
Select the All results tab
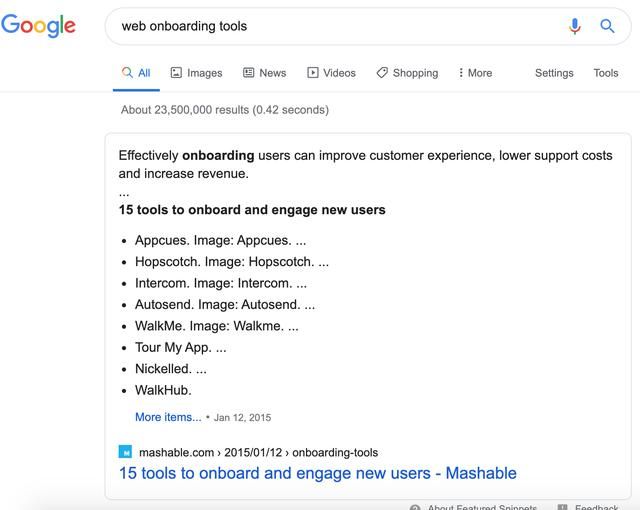(x=136, y=73)
